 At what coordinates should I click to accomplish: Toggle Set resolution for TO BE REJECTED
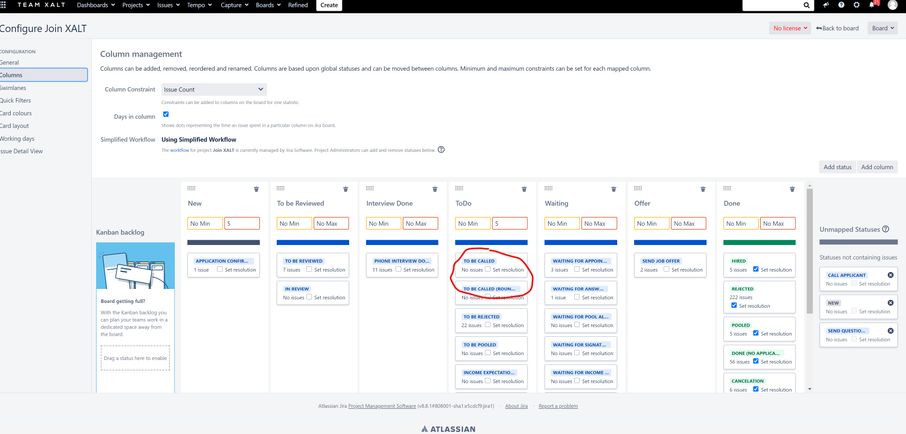(x=488, y=325)
